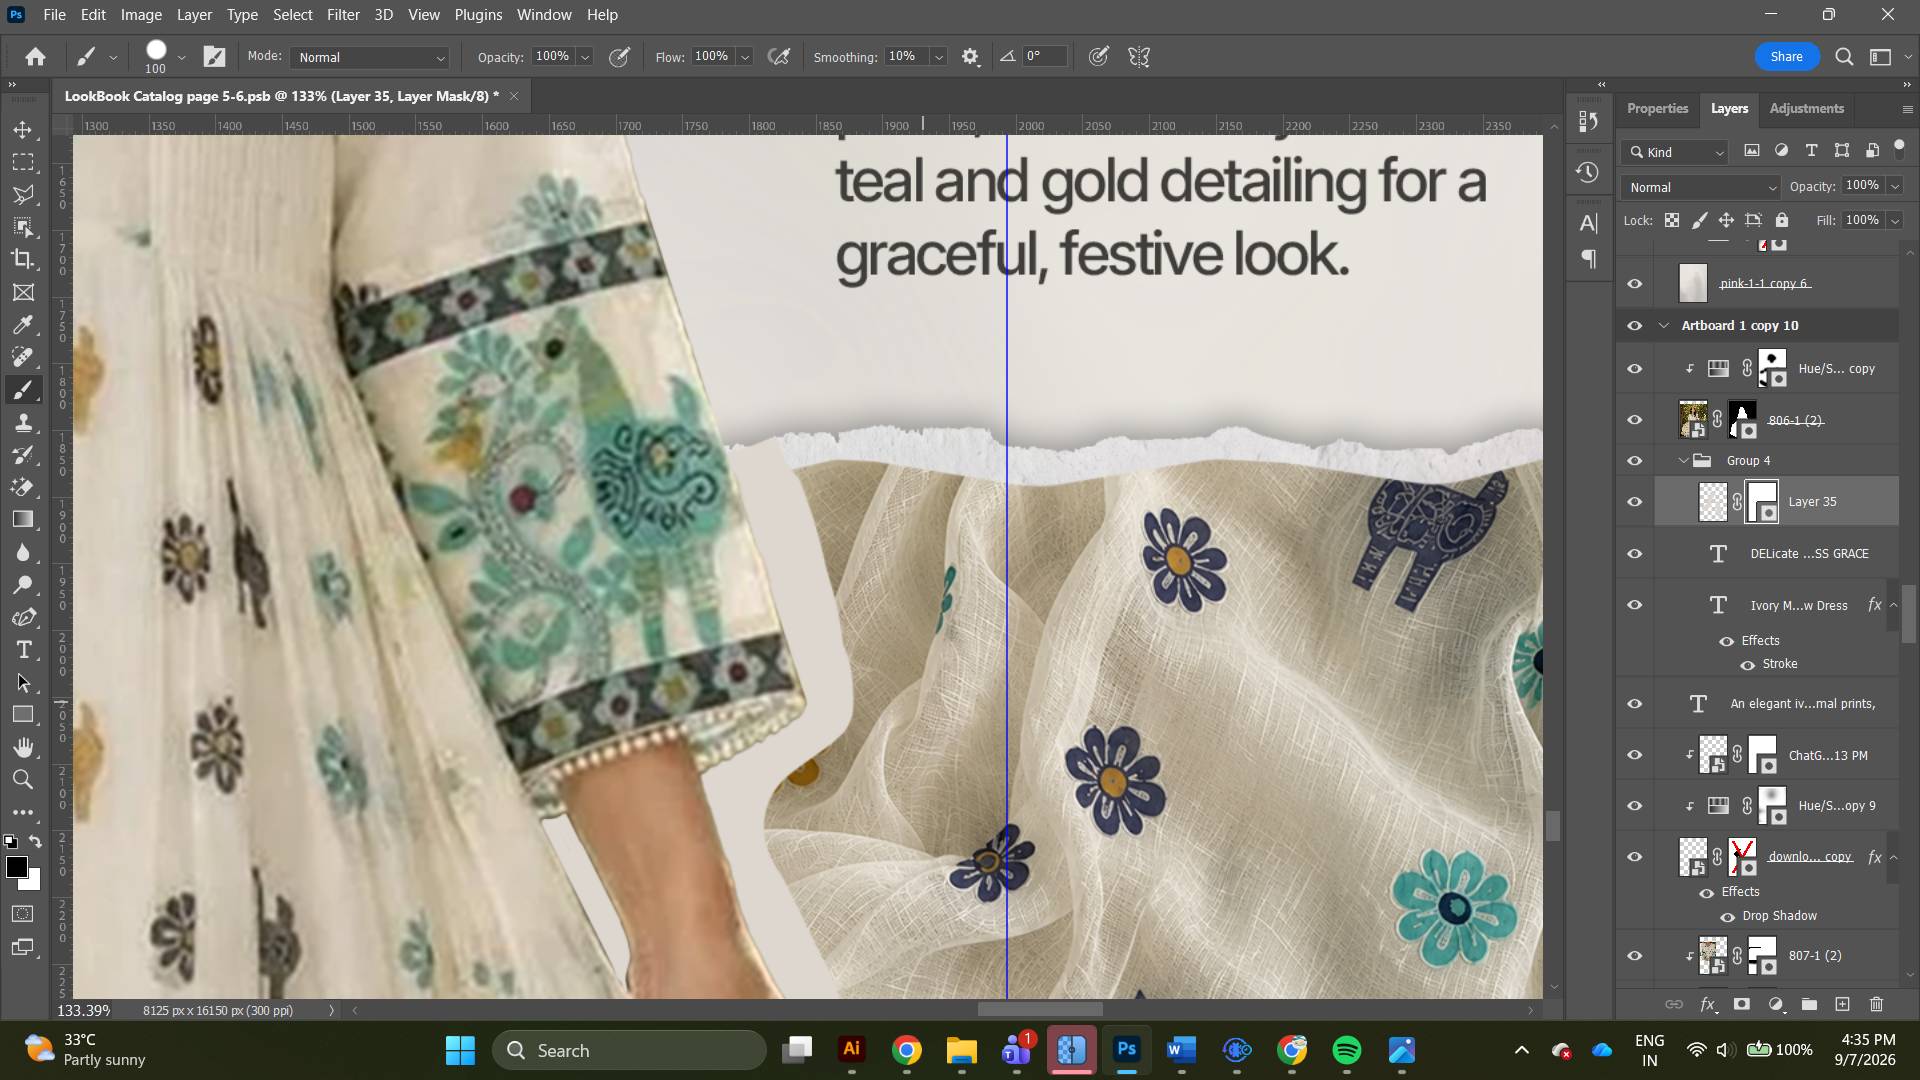
Task: Select the Move tool
Action: coord(23,130)
